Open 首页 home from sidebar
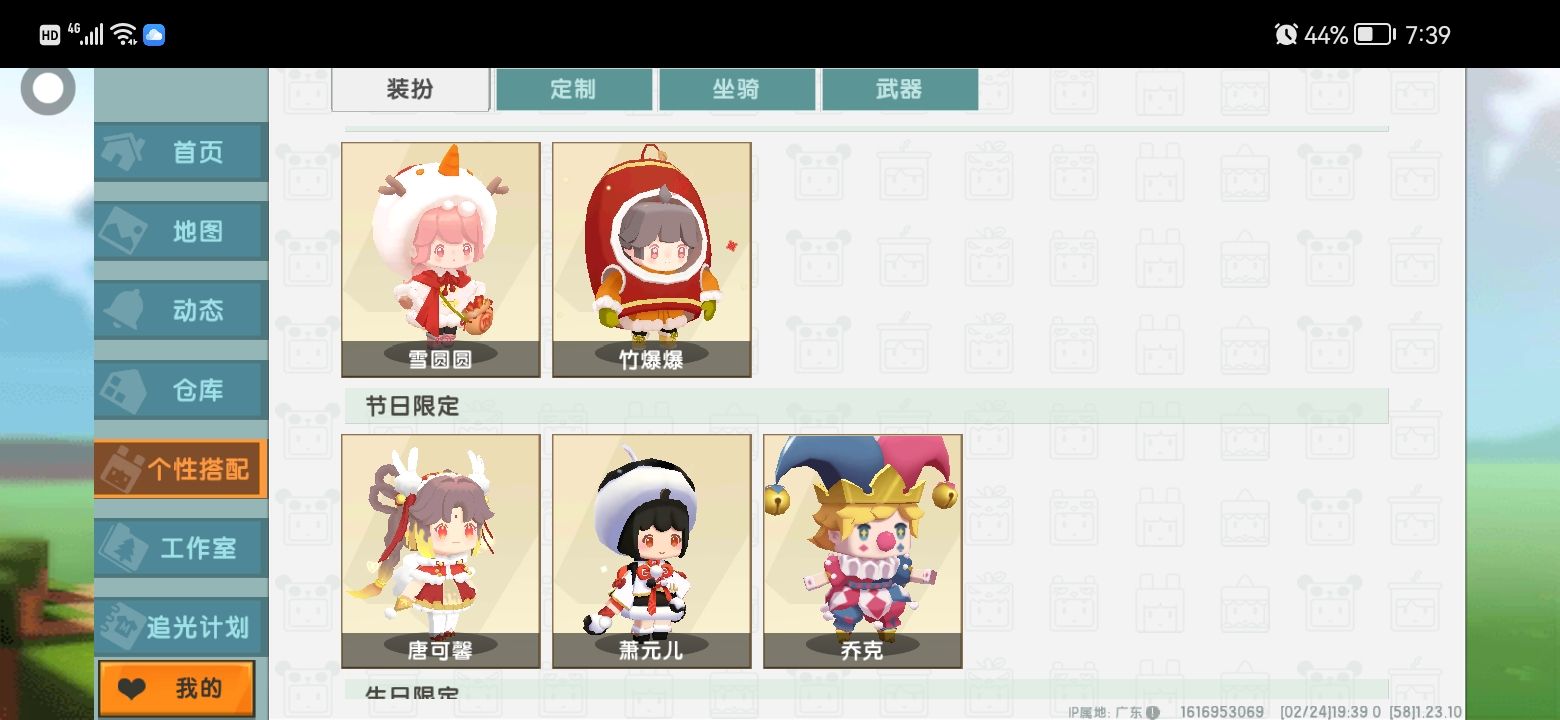This screenshot has height=720, width=1560. (181, 152)
